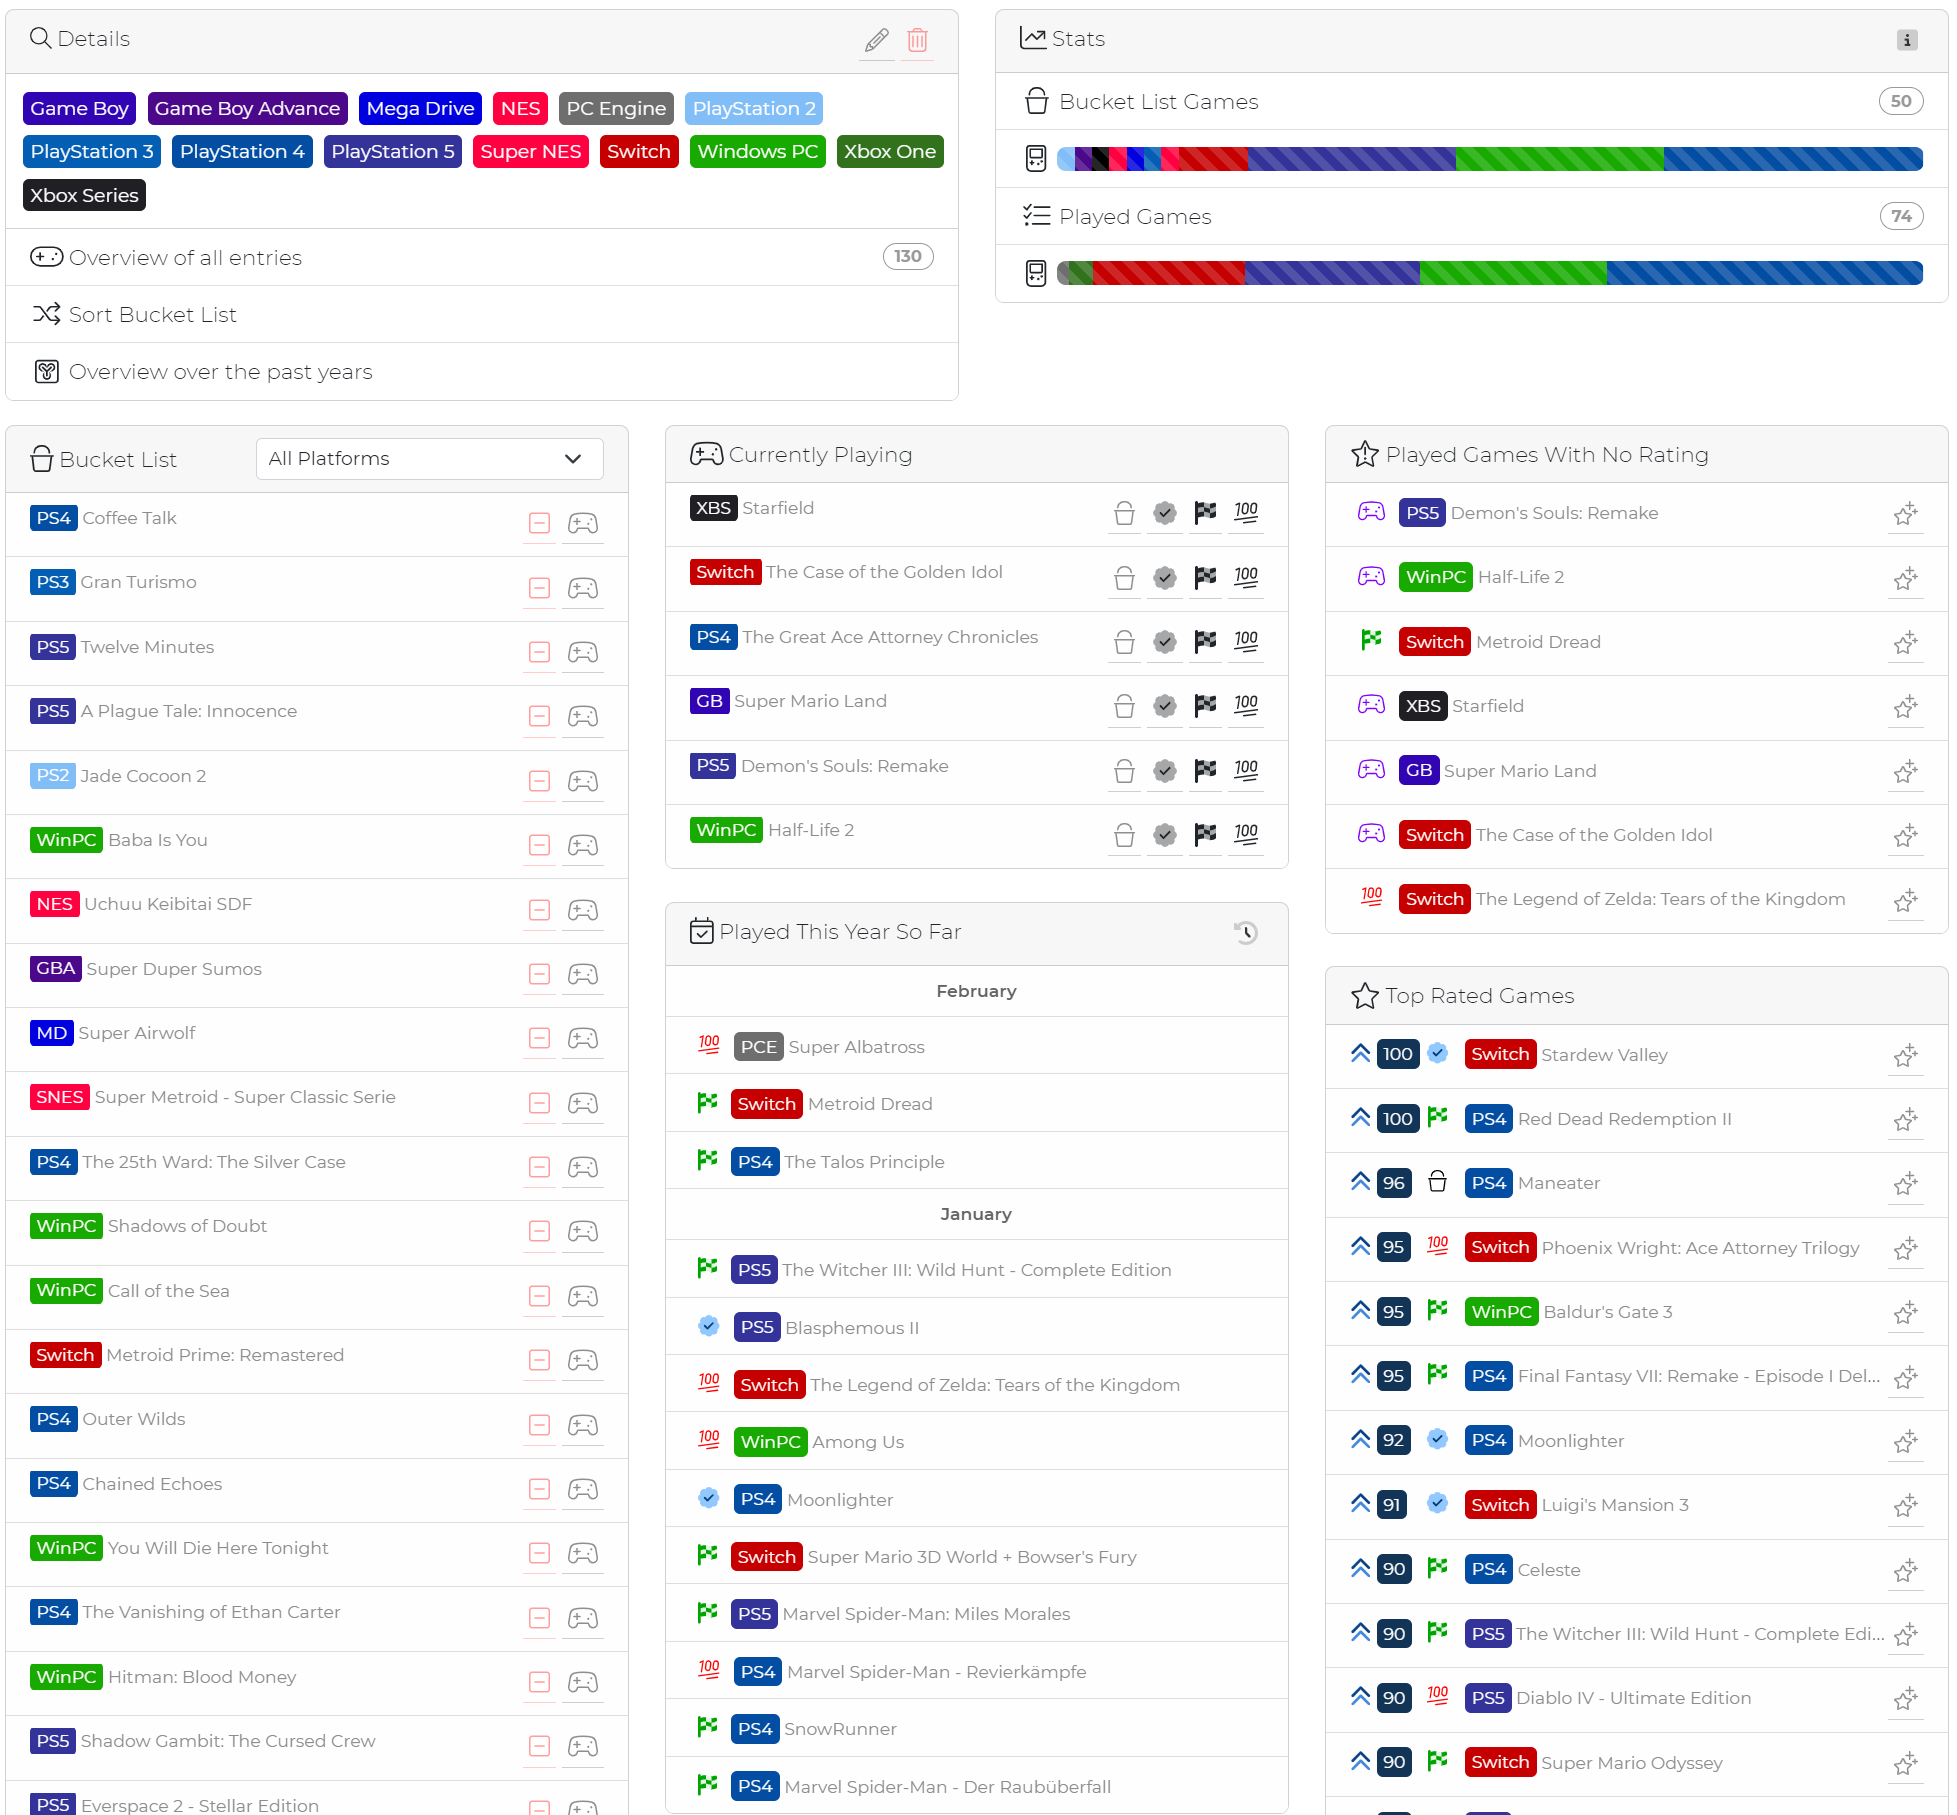
Task: Open Blasphemous II entry
Action: click(x=852, y=1328)
